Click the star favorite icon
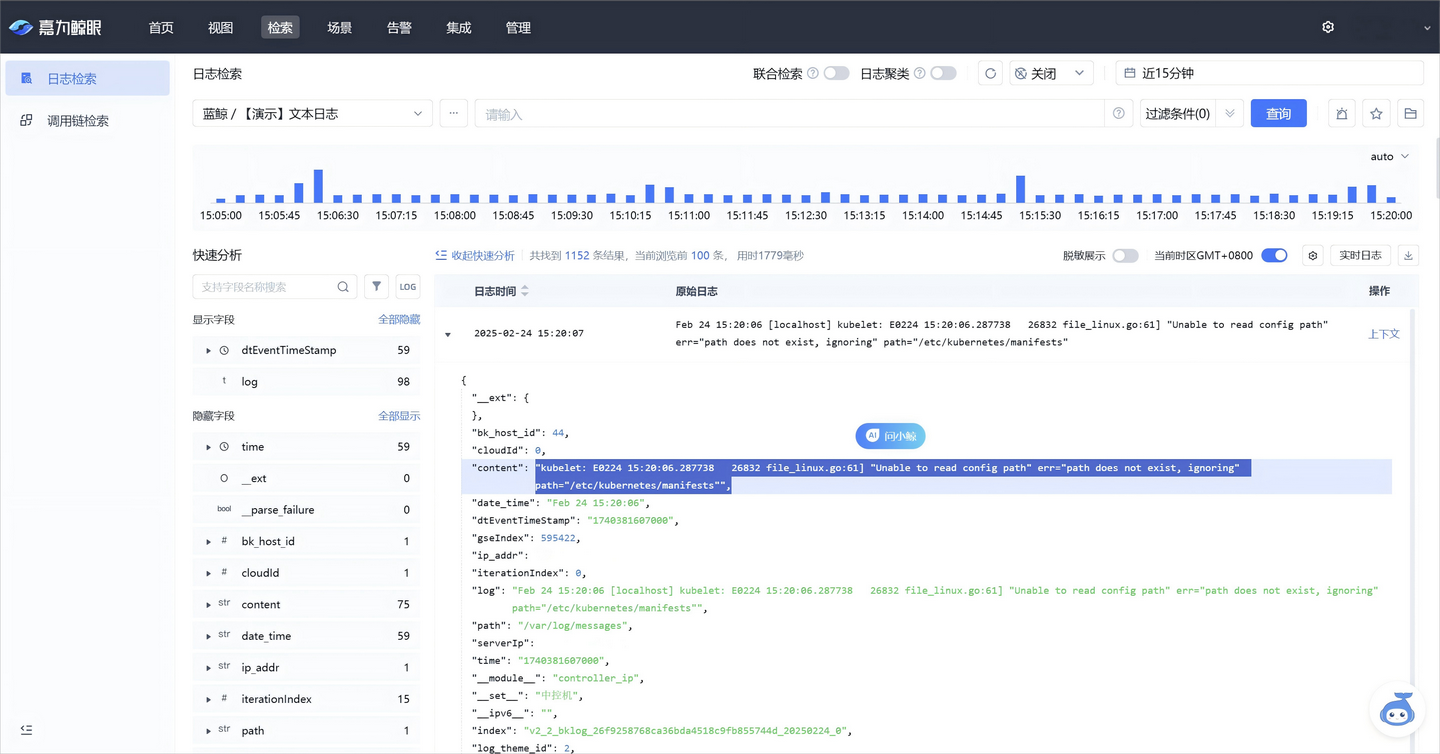Screen dimensions: 1440x754 1376,114
